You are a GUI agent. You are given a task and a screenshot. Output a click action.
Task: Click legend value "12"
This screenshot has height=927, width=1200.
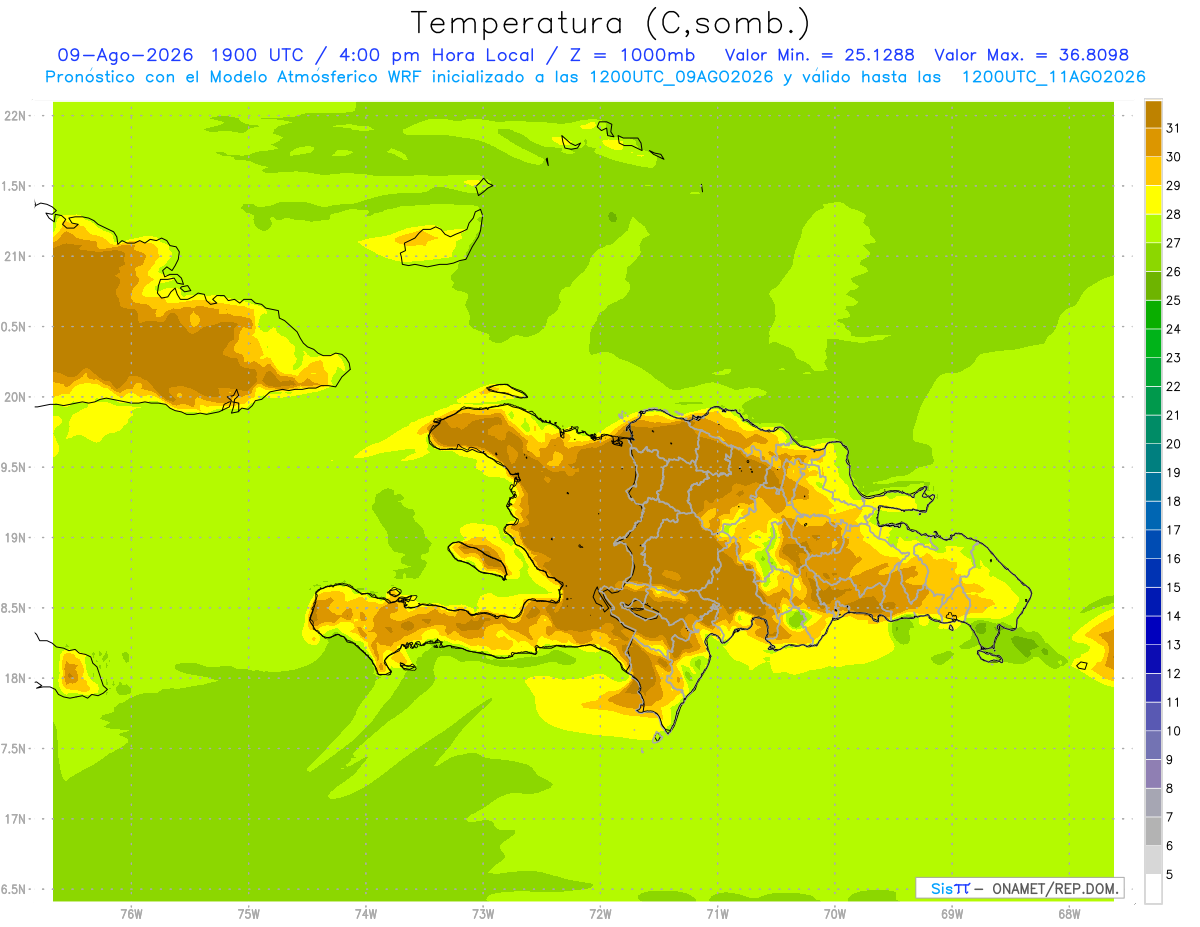(1173, 674)
